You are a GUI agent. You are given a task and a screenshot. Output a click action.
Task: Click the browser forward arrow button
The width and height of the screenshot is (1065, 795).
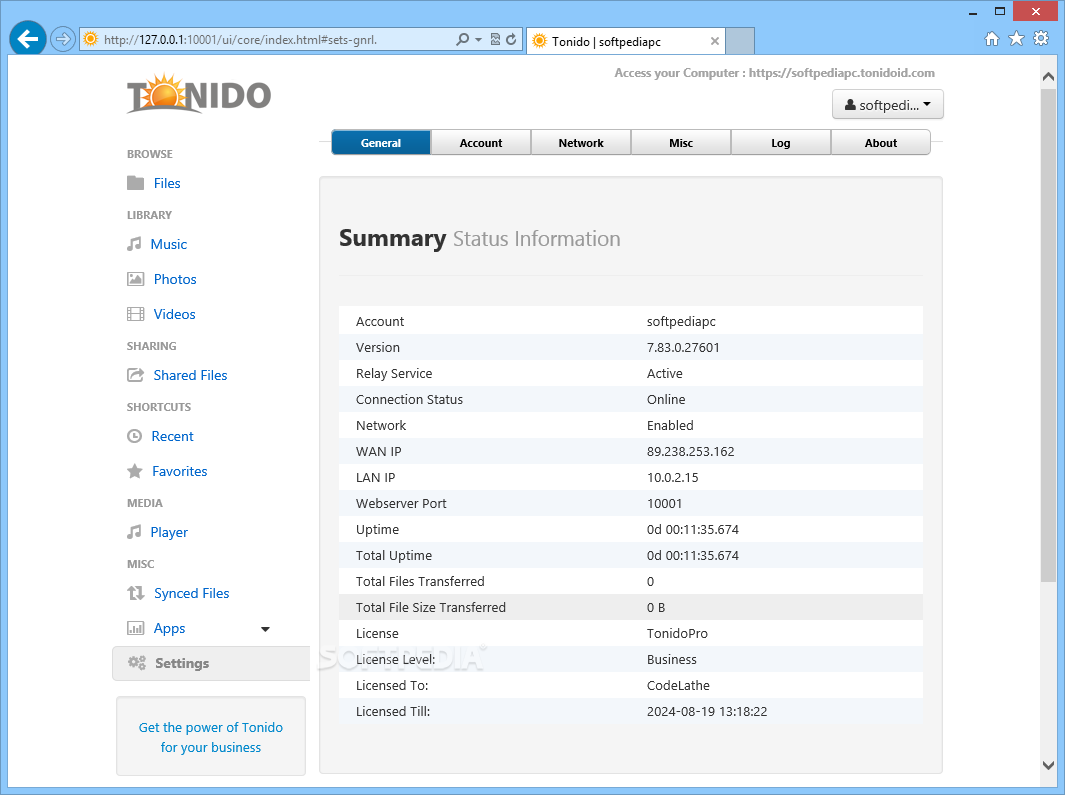click(x=62, y=39)
